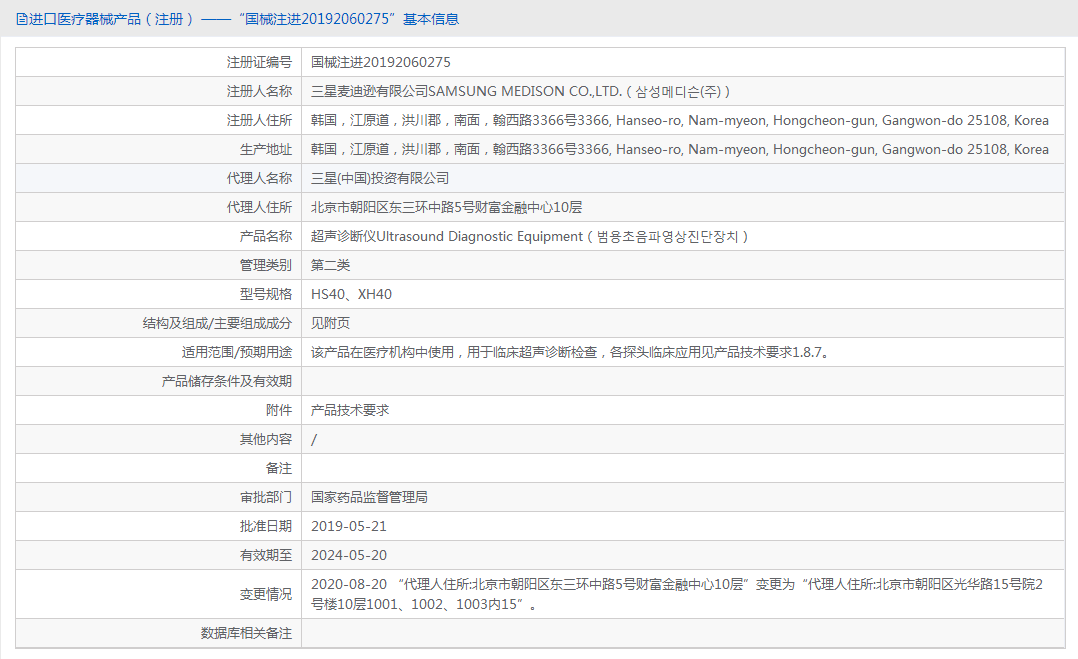Click the label 数据库相关备注

(x=246, y=634)
